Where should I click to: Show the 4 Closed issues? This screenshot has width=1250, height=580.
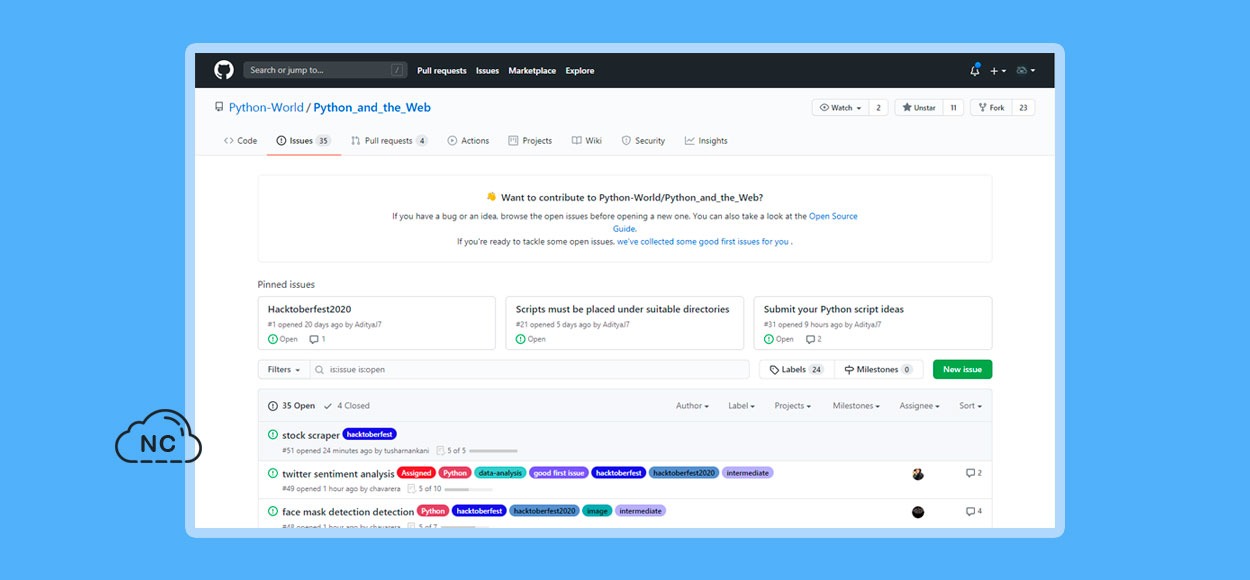click(346, 406)
